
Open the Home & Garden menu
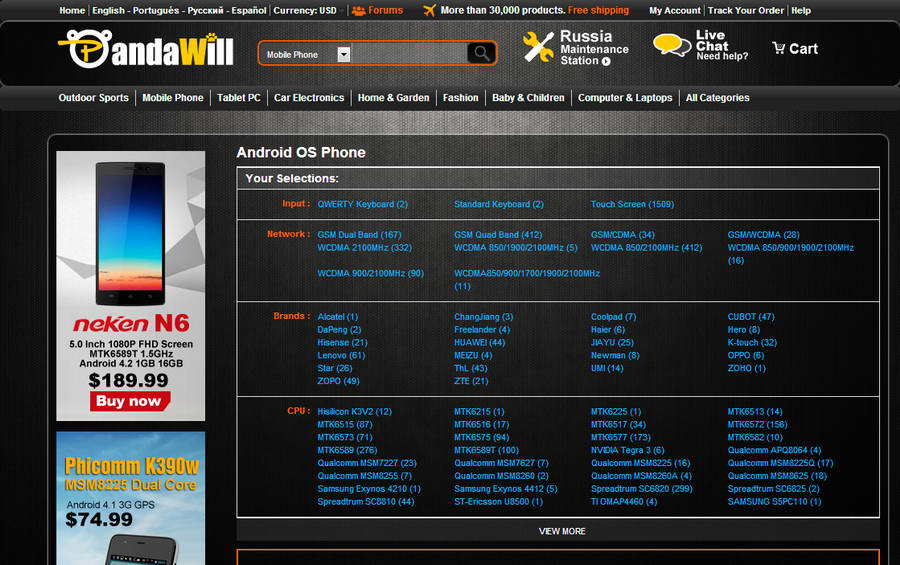(393, 98)
